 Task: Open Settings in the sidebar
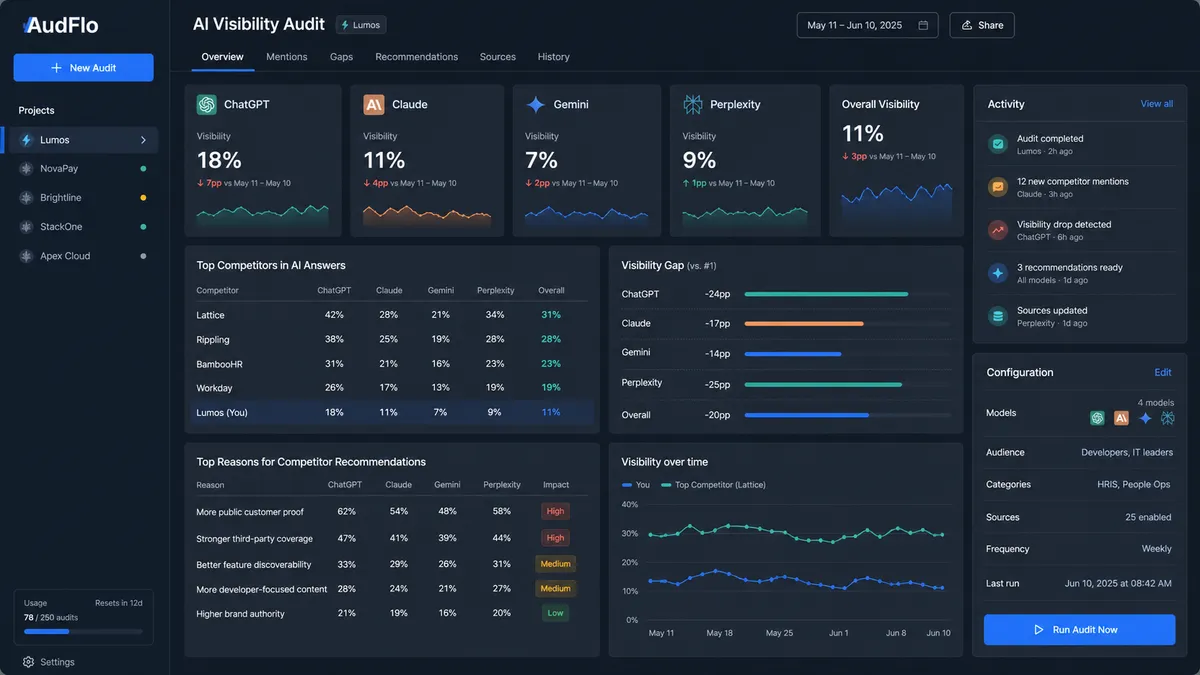click(48, 662)
